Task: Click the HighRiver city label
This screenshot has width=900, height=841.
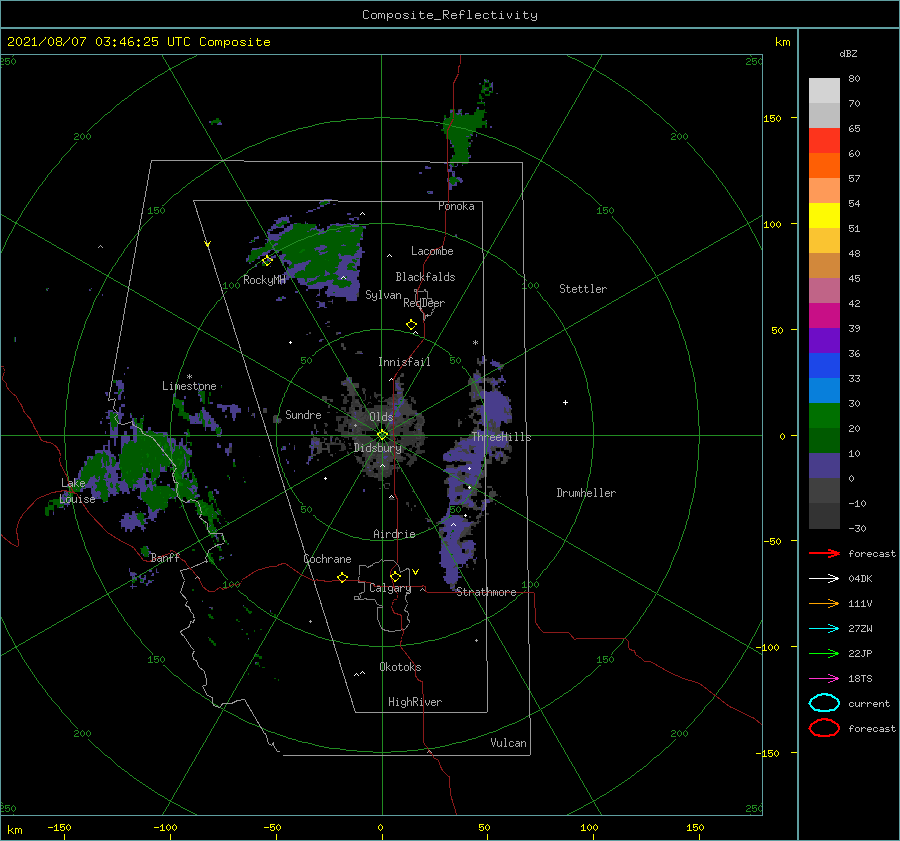Action: coord(415,702)
